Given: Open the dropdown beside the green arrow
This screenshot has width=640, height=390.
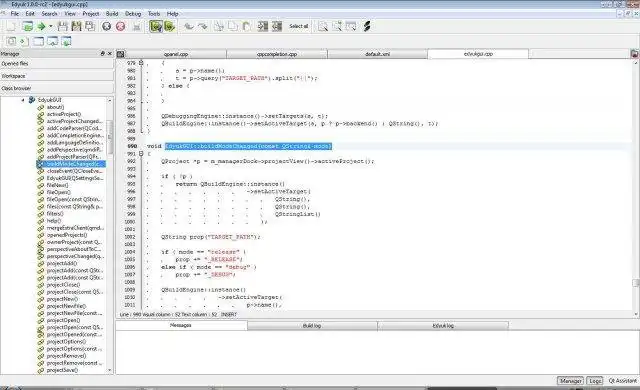Looking at the screenshot, I should point(51,27).
